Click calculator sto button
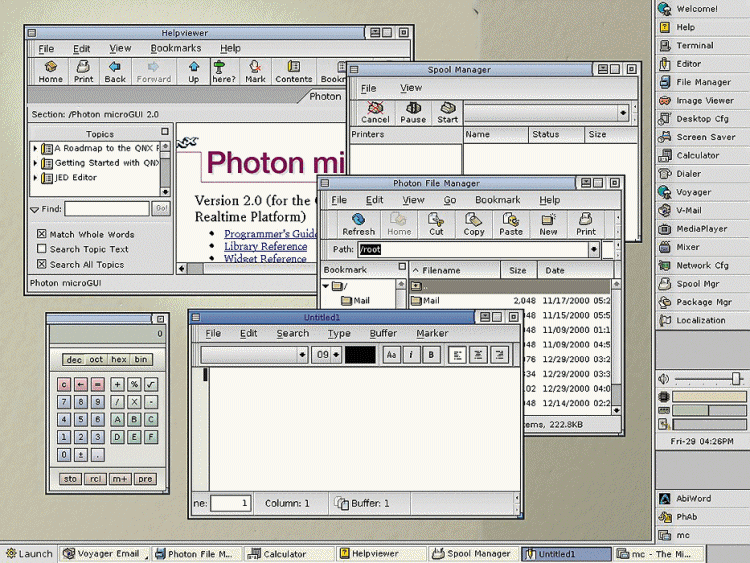Image resolution: width=750 pixels, height=563 pixels. (70, 479)
